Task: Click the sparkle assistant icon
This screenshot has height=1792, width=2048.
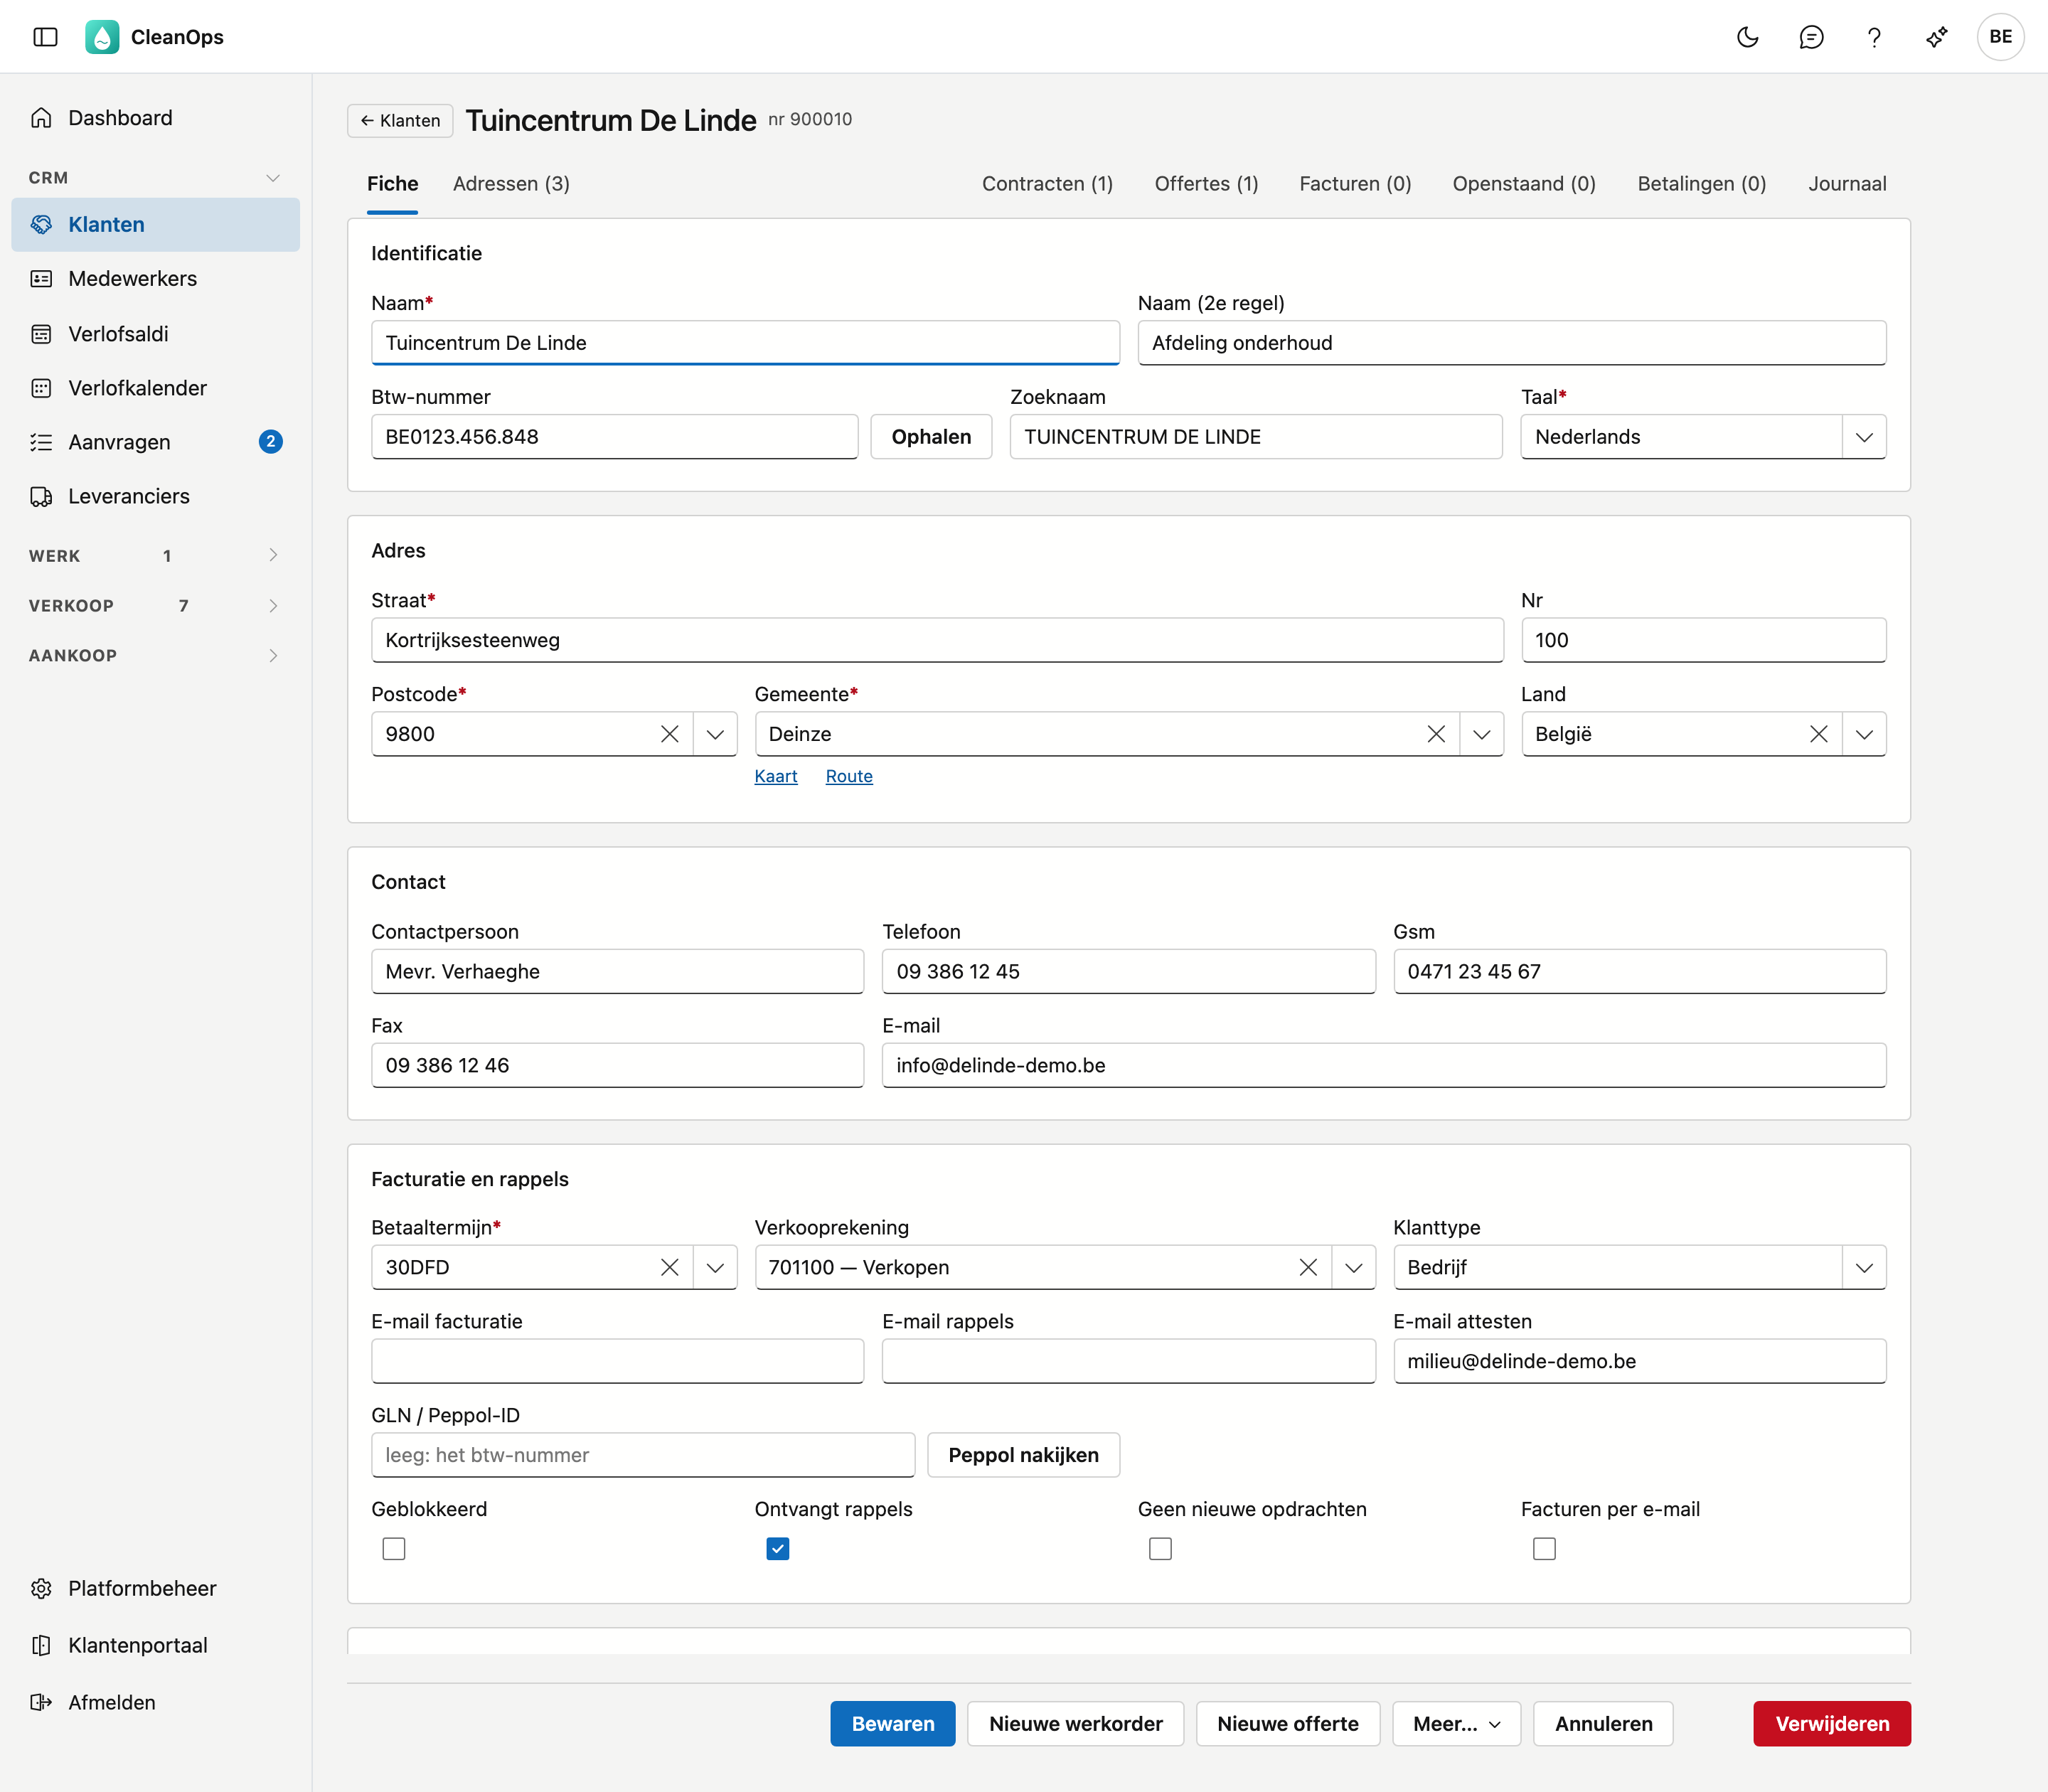Action: pyautogui.click(x=1937, y=37)
